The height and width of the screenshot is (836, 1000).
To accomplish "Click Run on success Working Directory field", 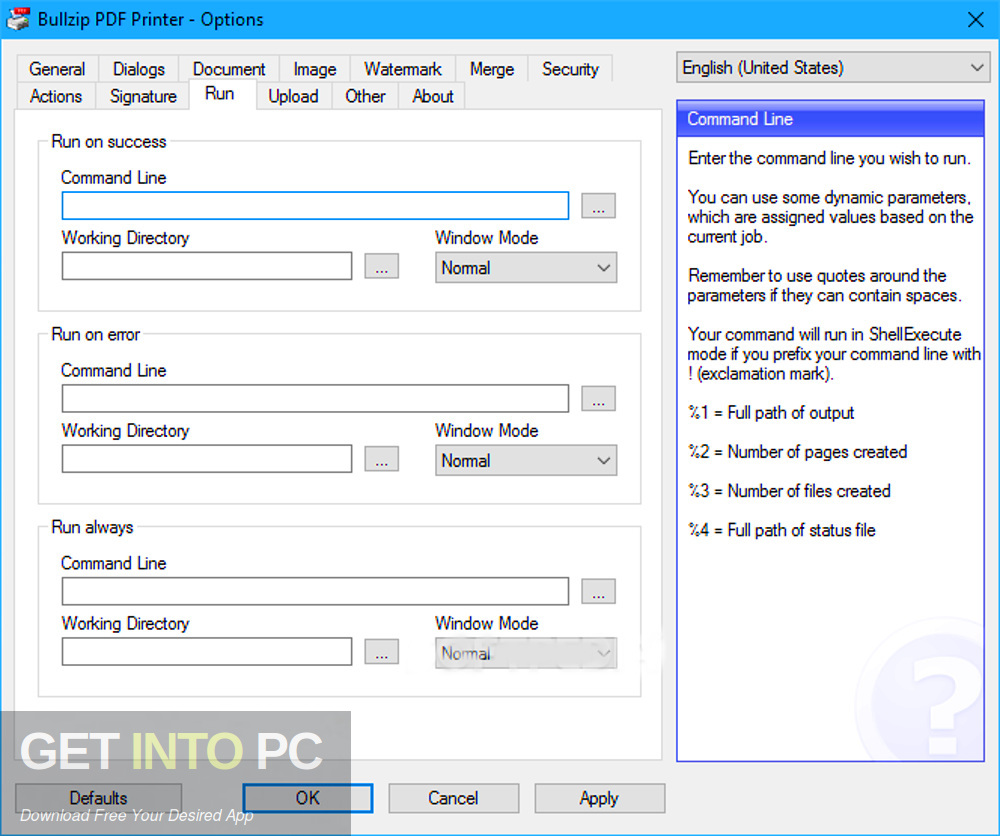I will [x=207, y=266].
